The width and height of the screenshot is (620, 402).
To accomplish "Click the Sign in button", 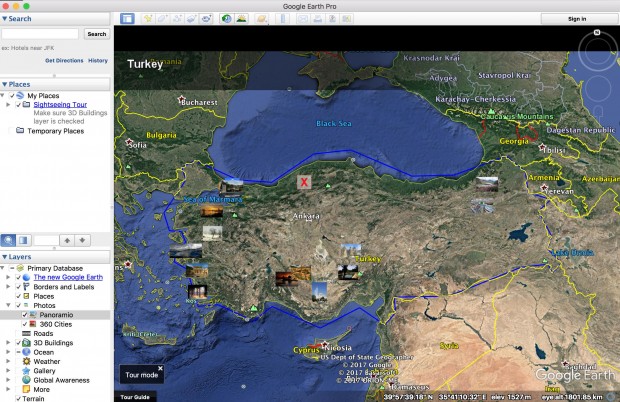I will (x=577, y=19).
